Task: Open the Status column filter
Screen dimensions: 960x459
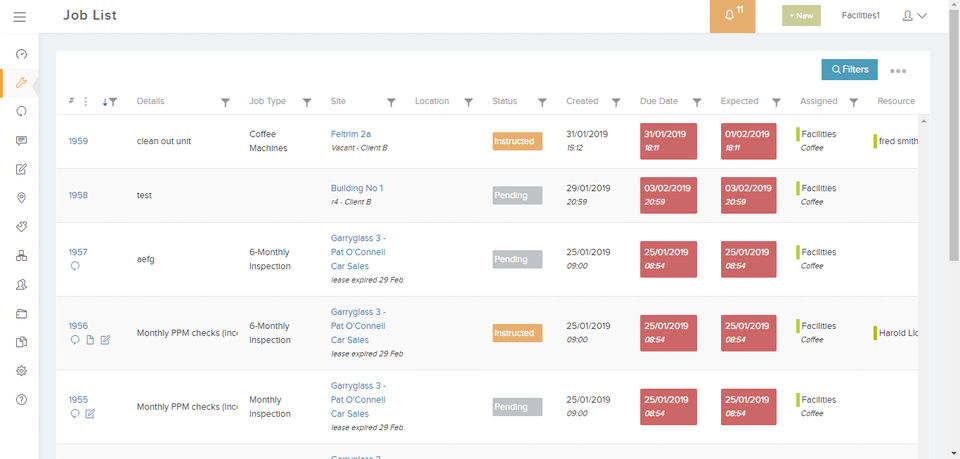Action: (542, 102)
